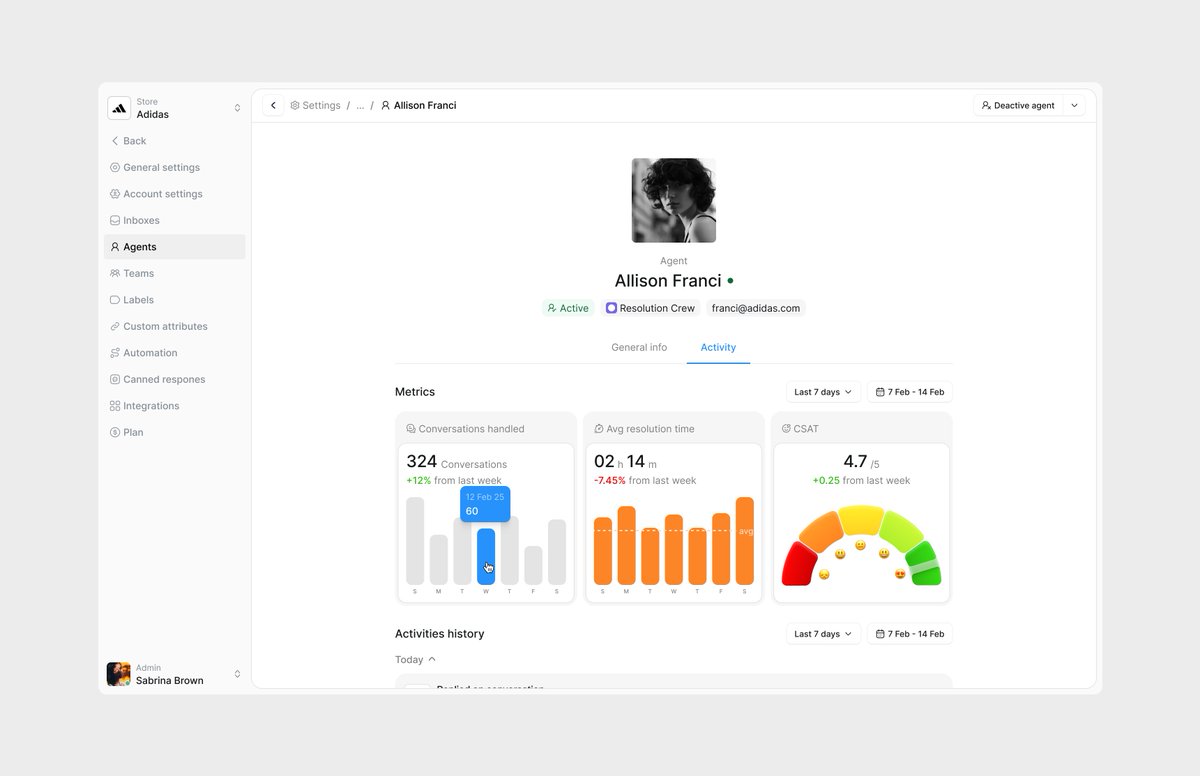Click the Conversations handled chat icon
The height and width of the screenshot is (776, 1200).
tap(411, 429)
